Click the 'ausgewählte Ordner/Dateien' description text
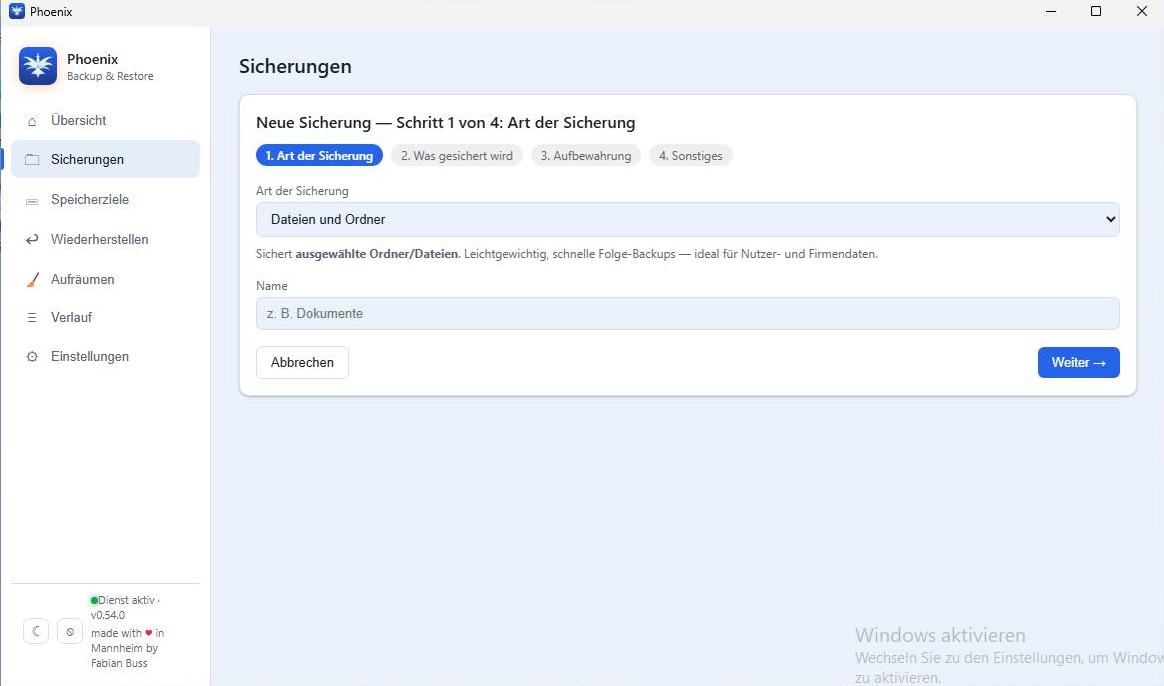The height and width of the screenshot is (686, 1164). pos(376,254)
